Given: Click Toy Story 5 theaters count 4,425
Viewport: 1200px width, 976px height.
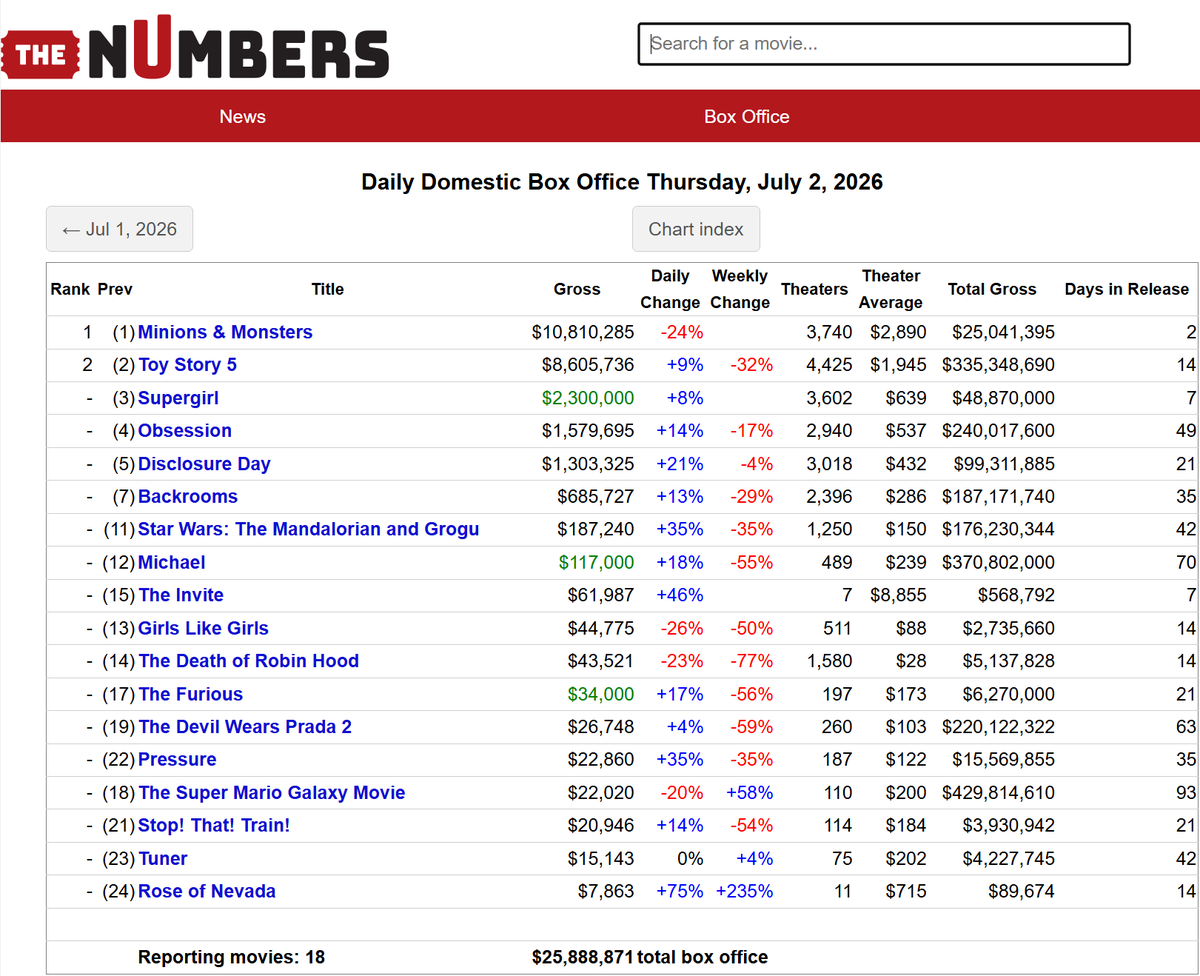Looking at the screenshot, I should coord(829,365).
